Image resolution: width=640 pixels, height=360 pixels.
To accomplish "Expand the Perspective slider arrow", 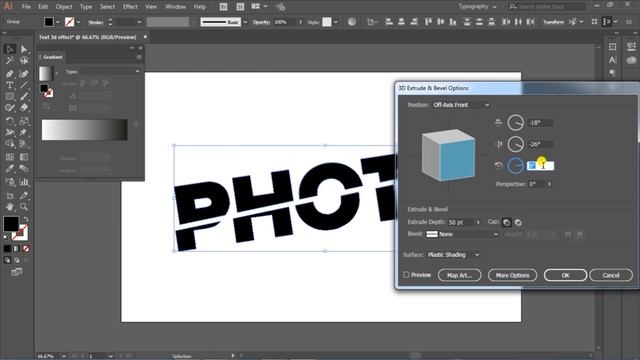I will (x=549, y=184).
